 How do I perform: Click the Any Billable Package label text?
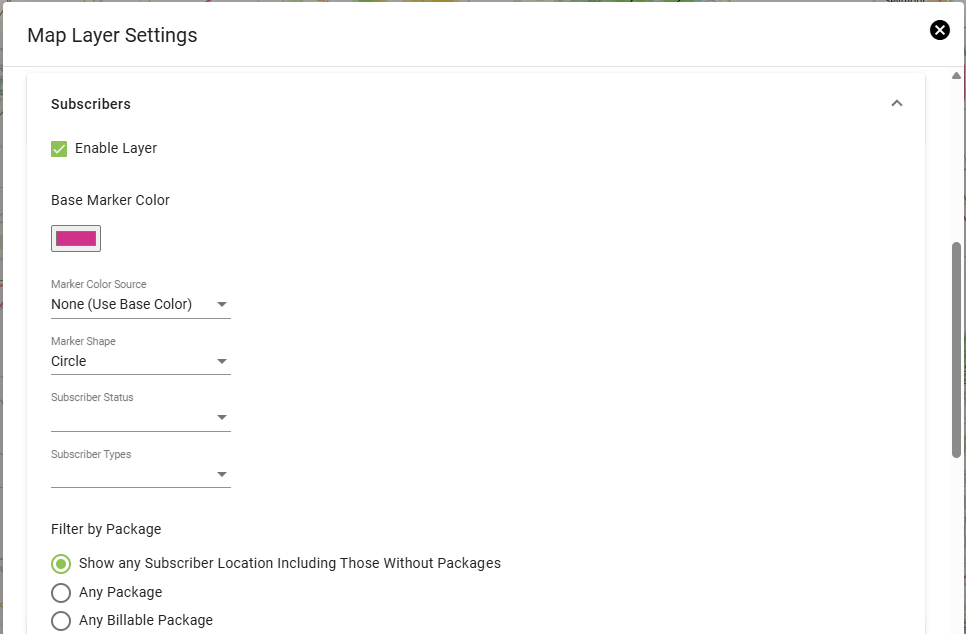[x=146, y=620]
